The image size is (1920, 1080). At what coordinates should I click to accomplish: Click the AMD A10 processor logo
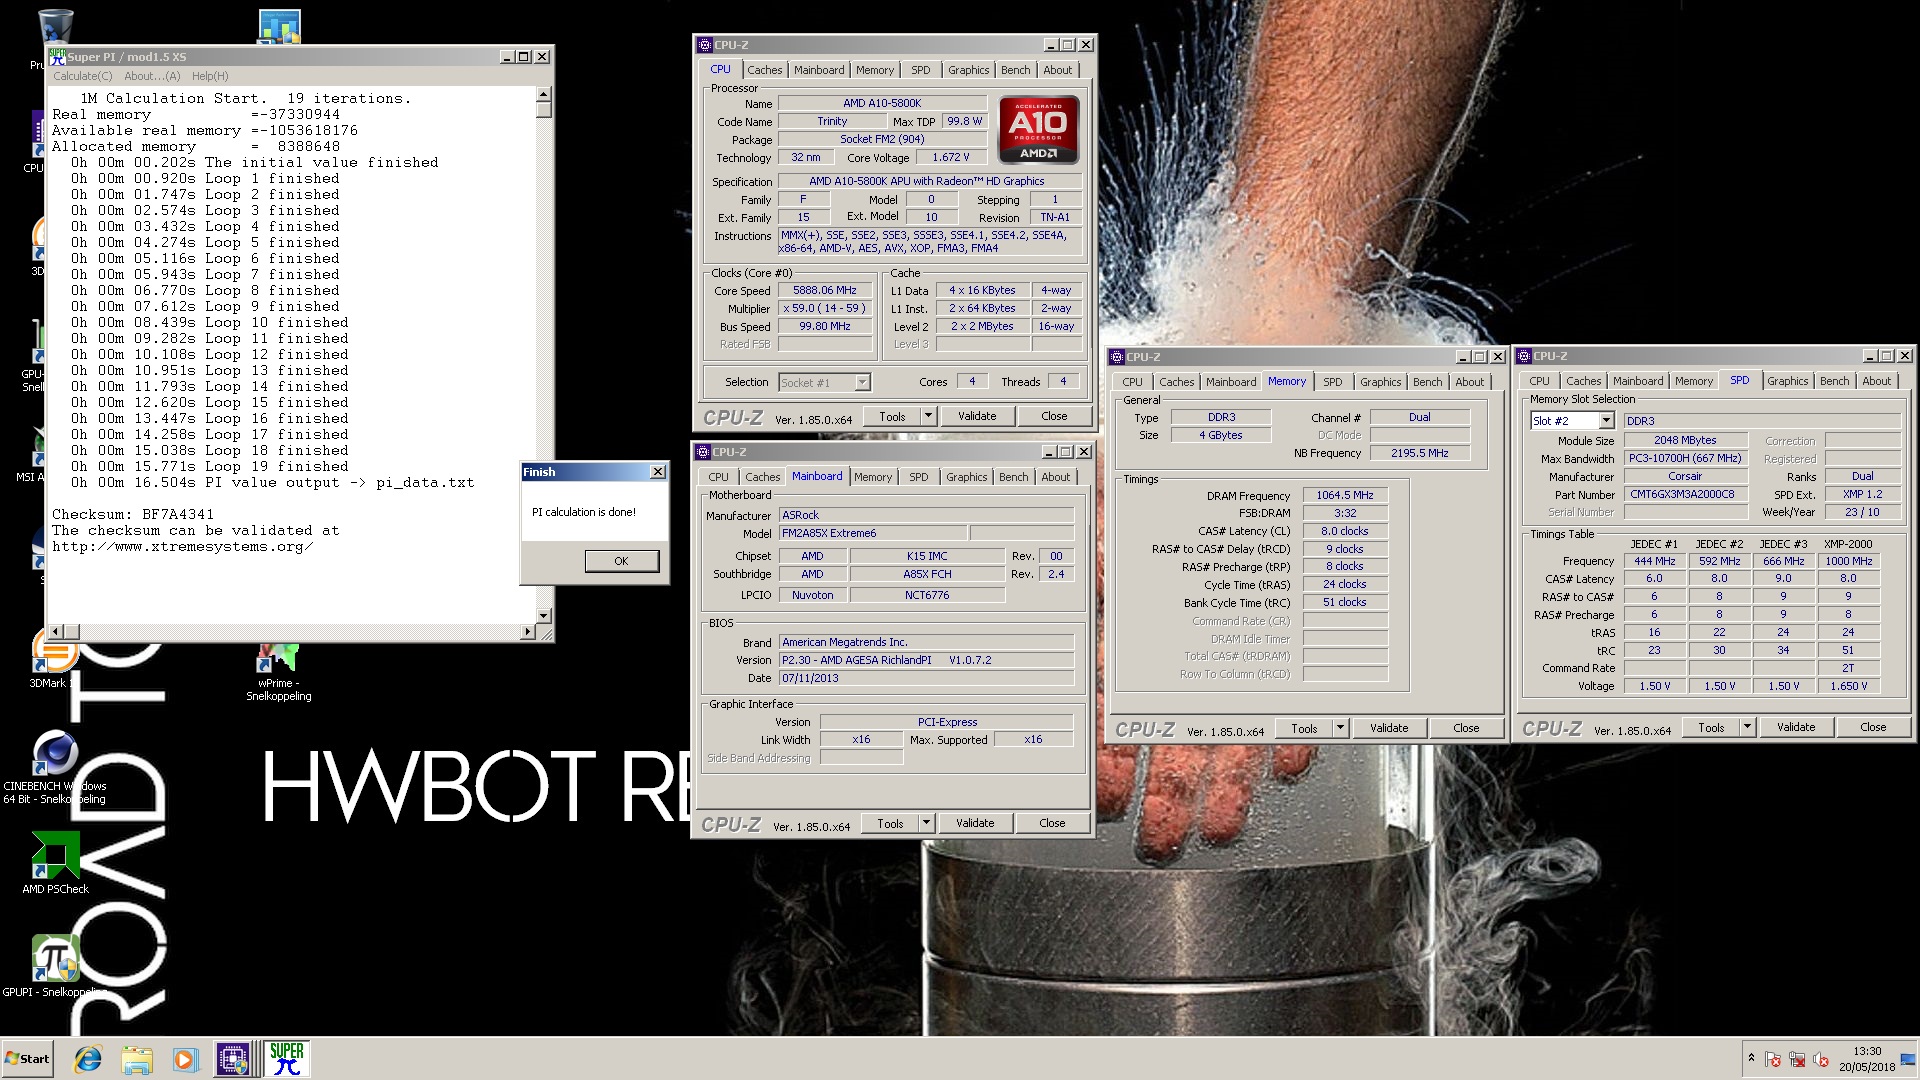pos(1039,129)
